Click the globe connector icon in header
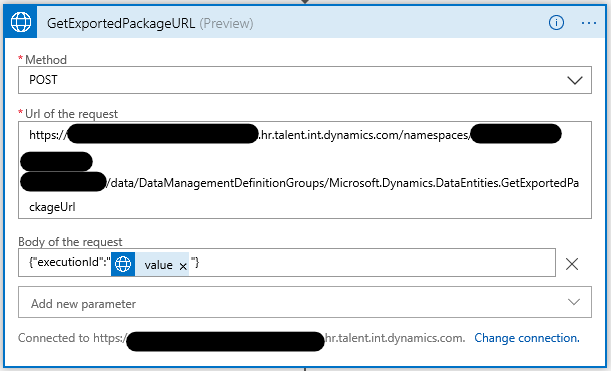This screenshot has height=371, width=611. (21, 22)
